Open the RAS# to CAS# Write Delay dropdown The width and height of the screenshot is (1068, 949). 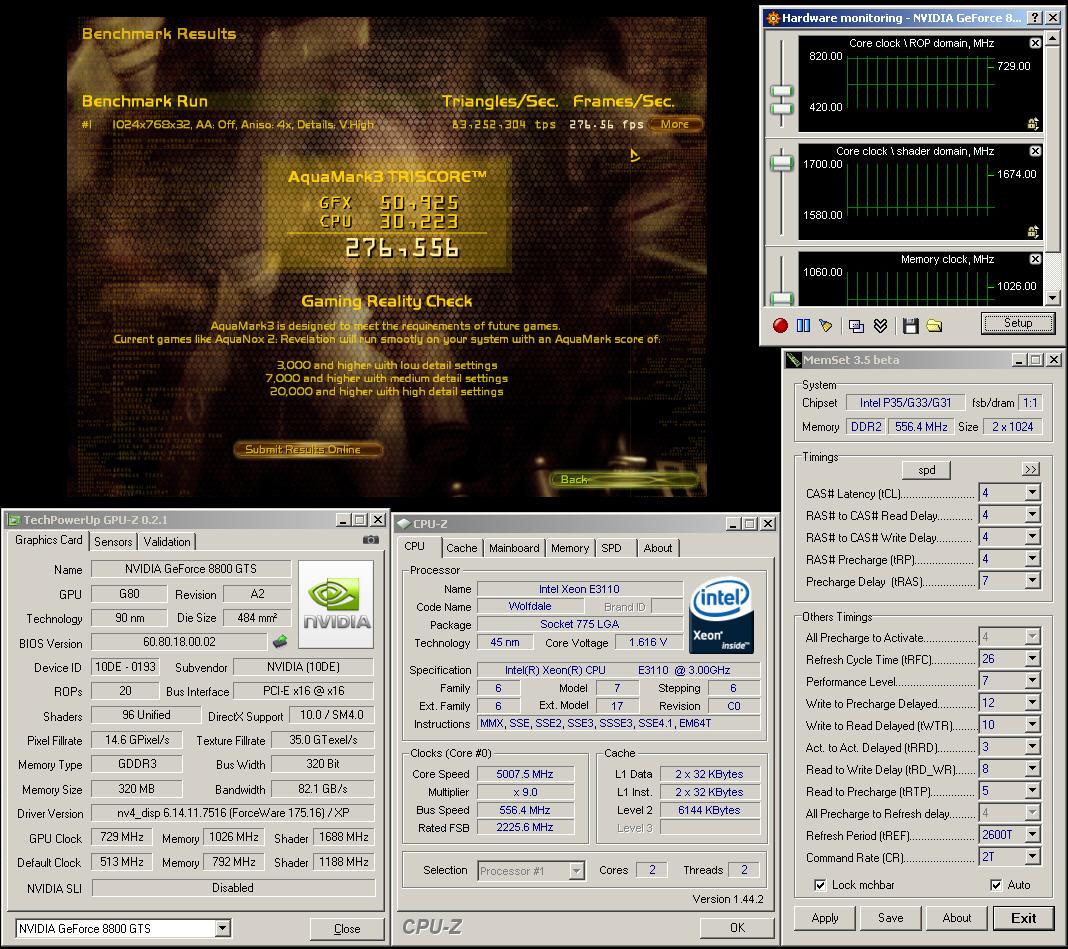[x=1033, y=537]
